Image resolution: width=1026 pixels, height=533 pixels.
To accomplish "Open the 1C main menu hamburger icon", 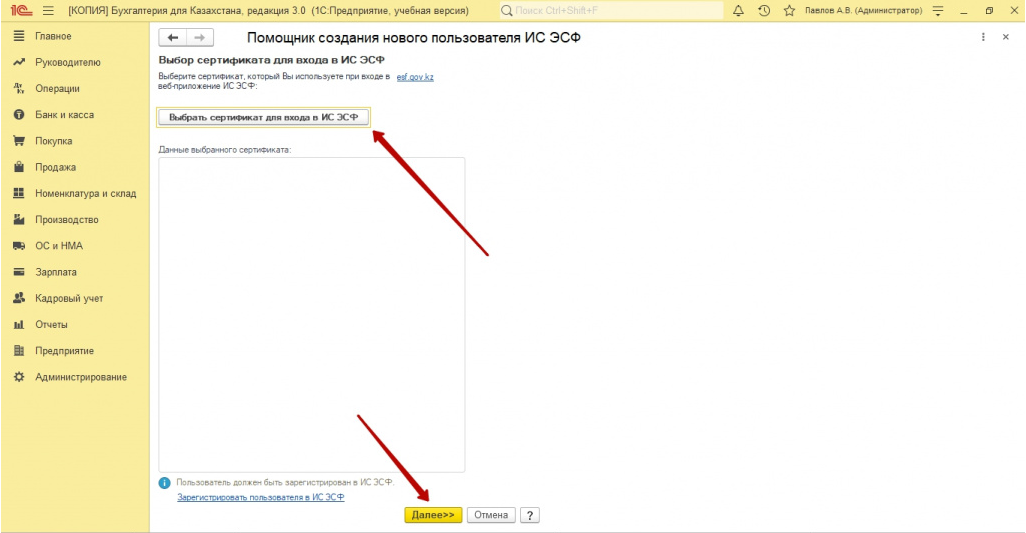I will point(48,10).
